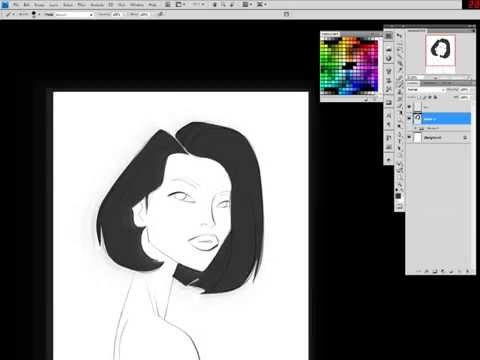Open the Filter menu
Screen dimensions: 480x360
(x=81, y=5)
